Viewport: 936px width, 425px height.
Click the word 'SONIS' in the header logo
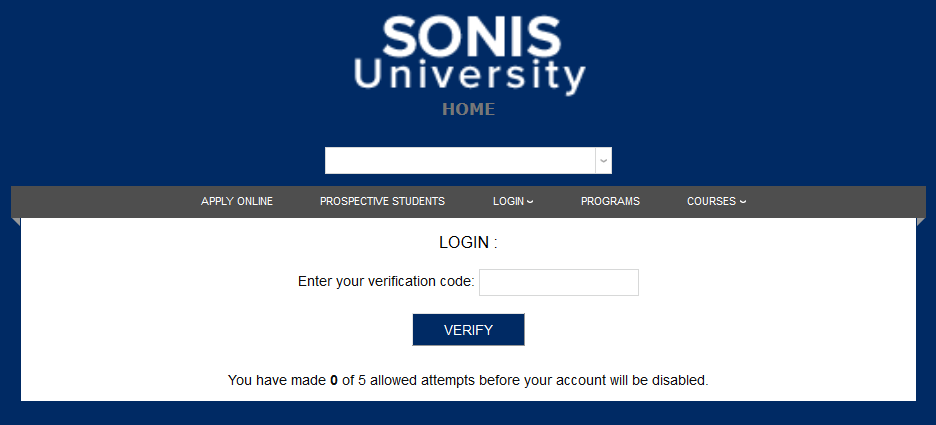tap(470, 37)
